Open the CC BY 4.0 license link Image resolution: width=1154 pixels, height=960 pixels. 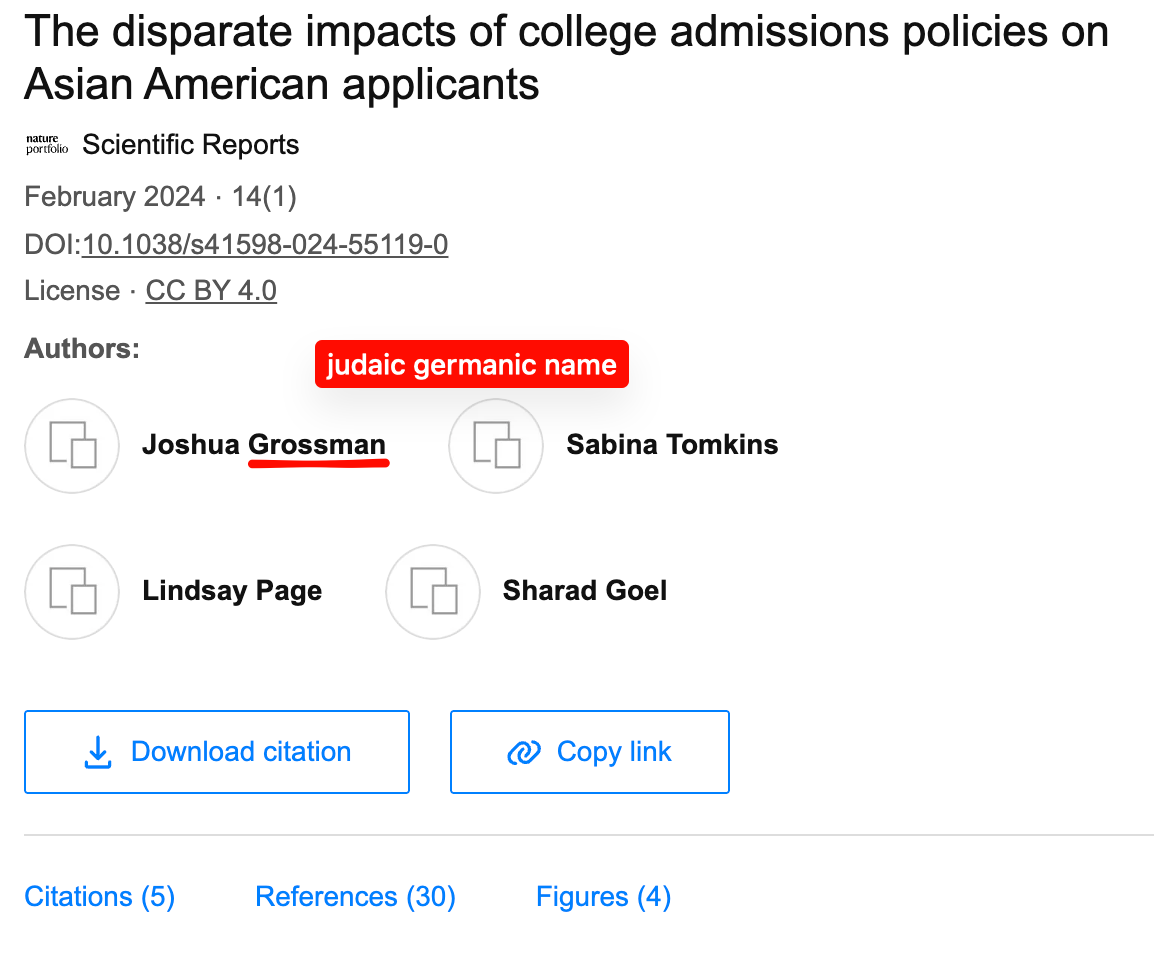[x=211, y=291]
